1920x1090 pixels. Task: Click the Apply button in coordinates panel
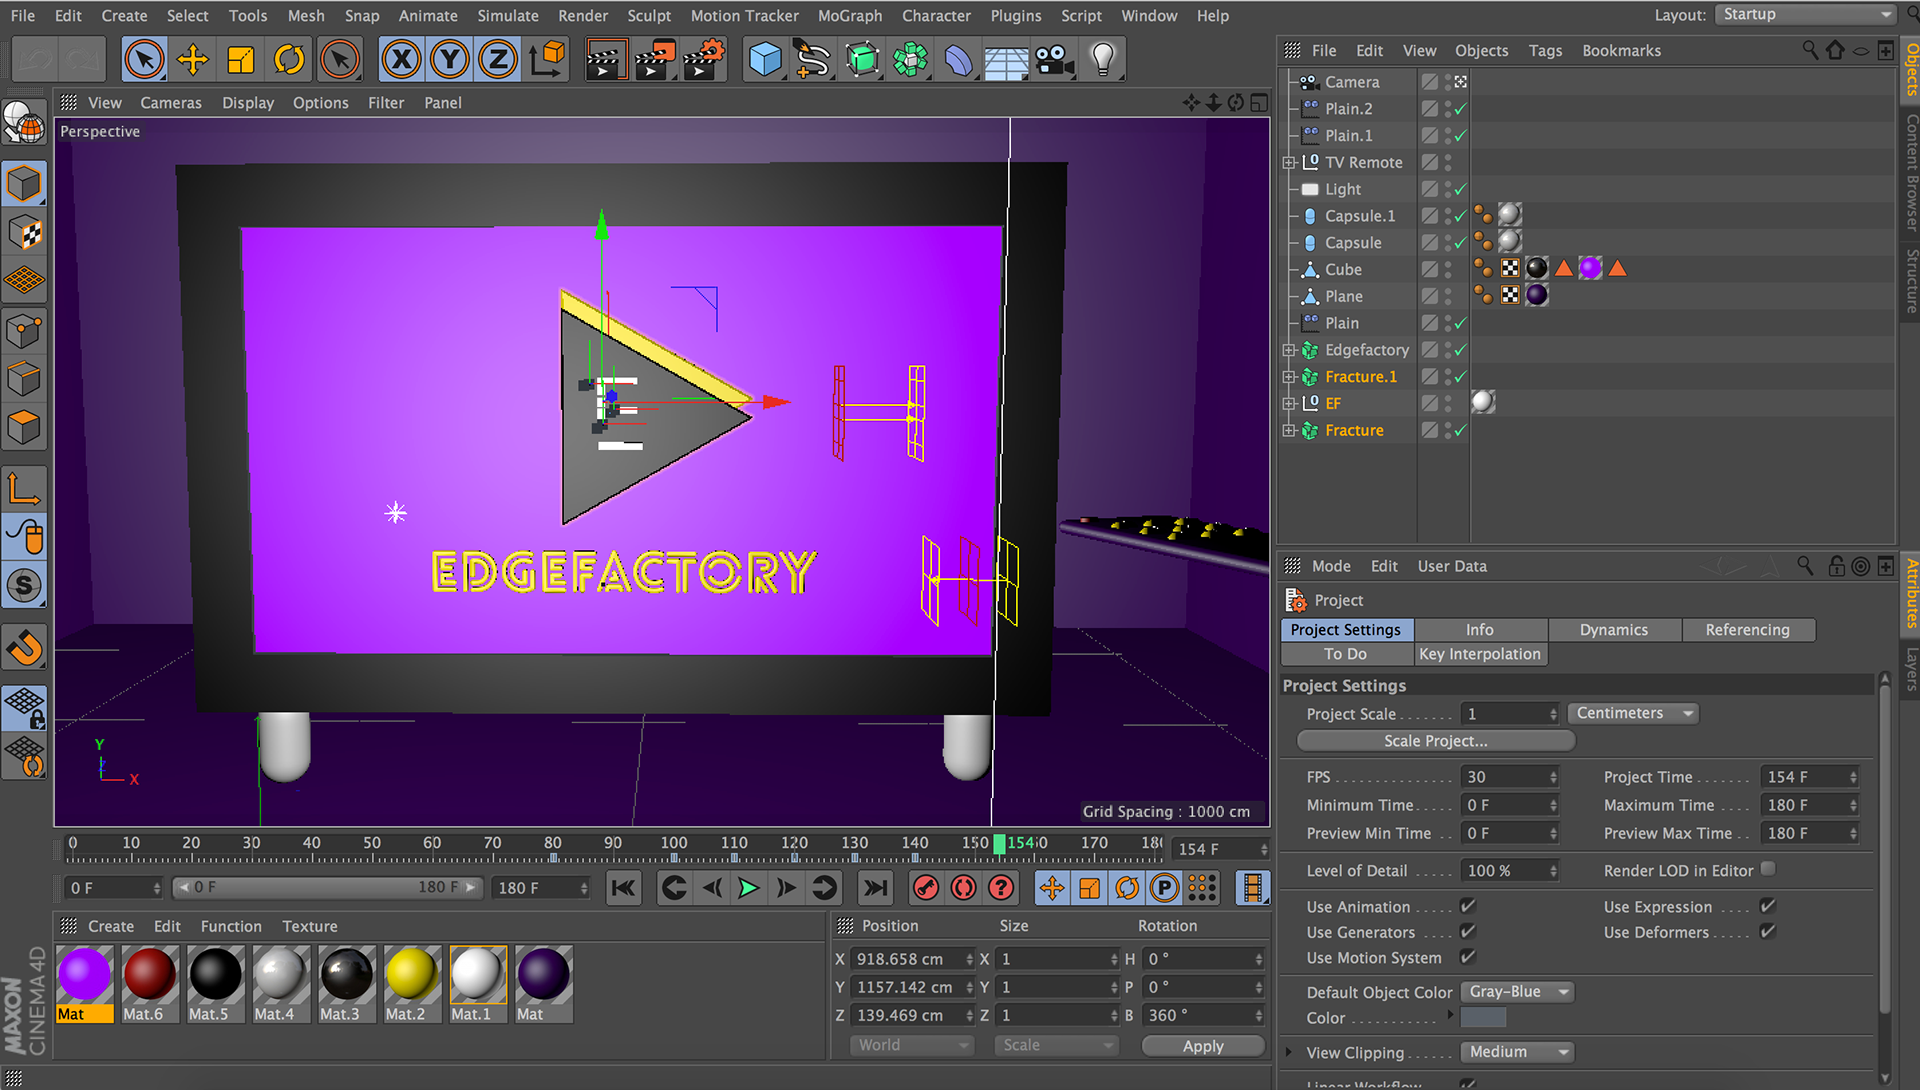pos(1203,1046)
